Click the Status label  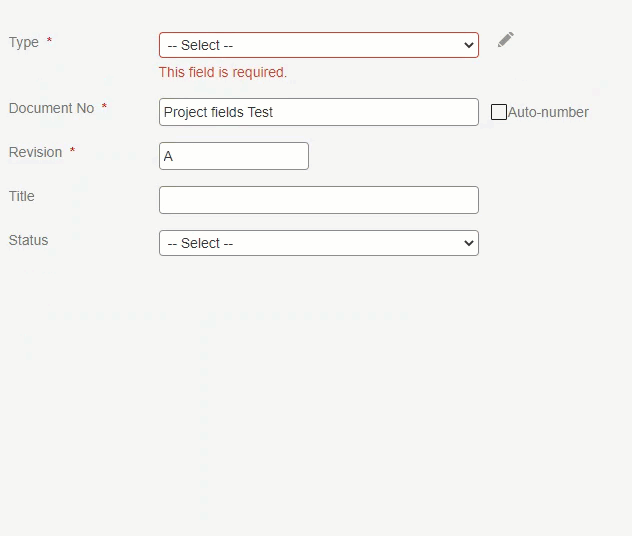click(x=29, y=240)
